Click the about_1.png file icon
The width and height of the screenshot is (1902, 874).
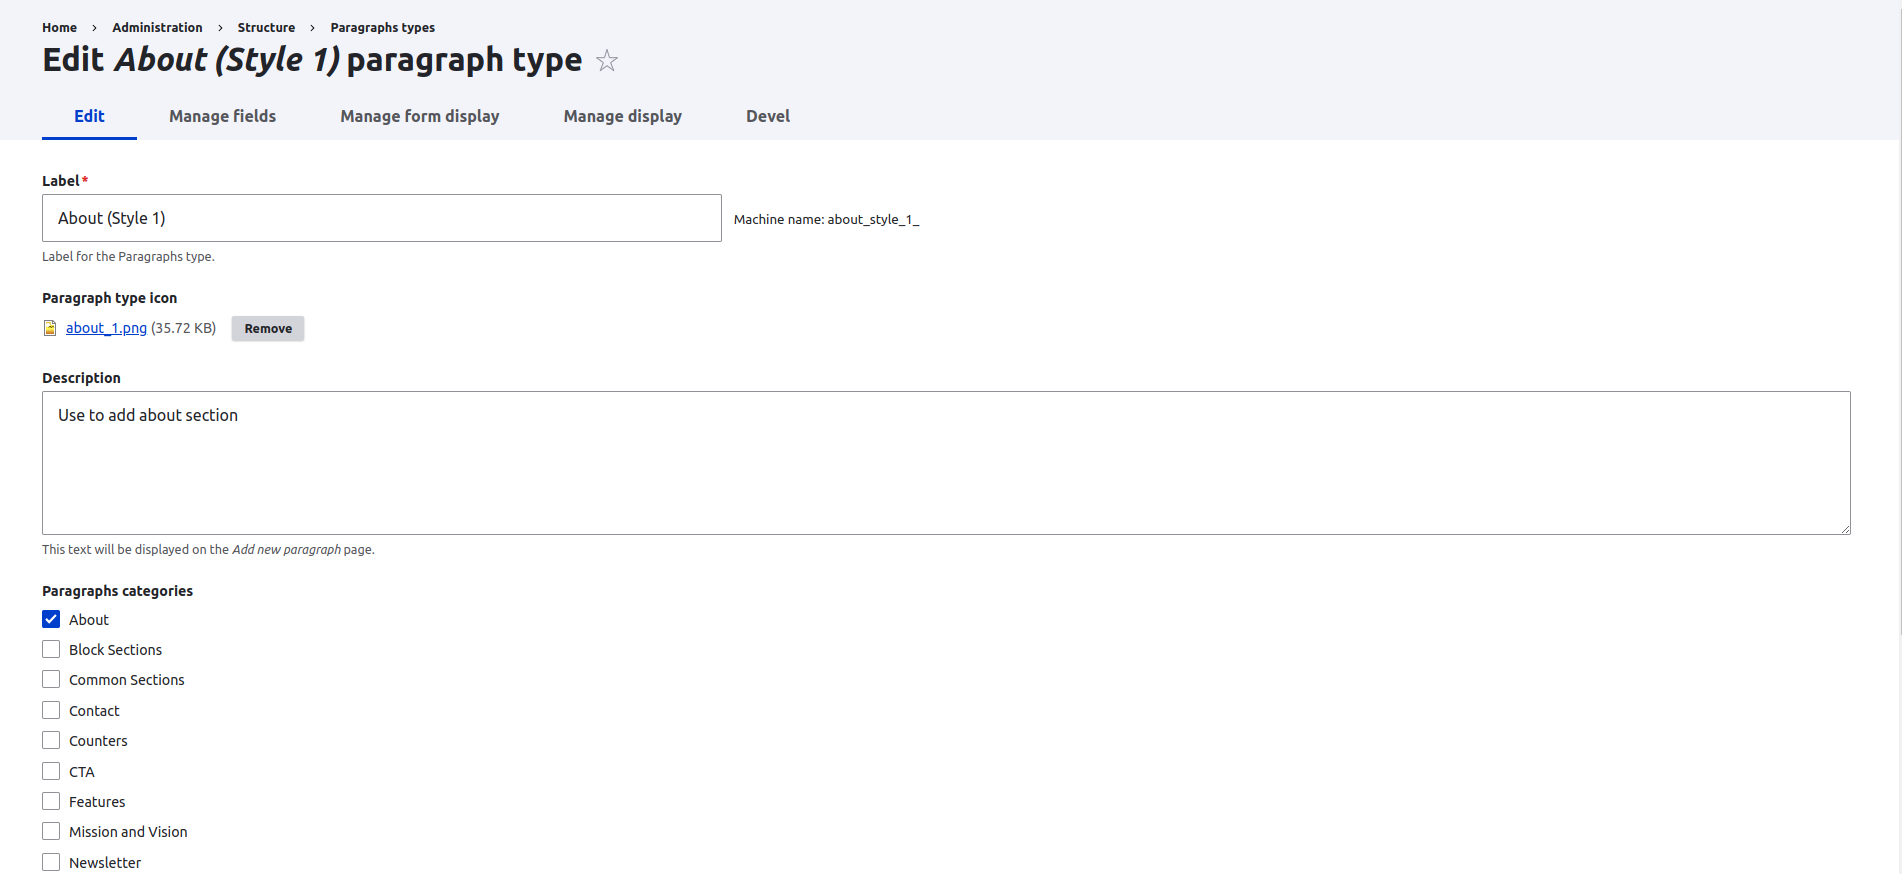[x=50, y=328]
